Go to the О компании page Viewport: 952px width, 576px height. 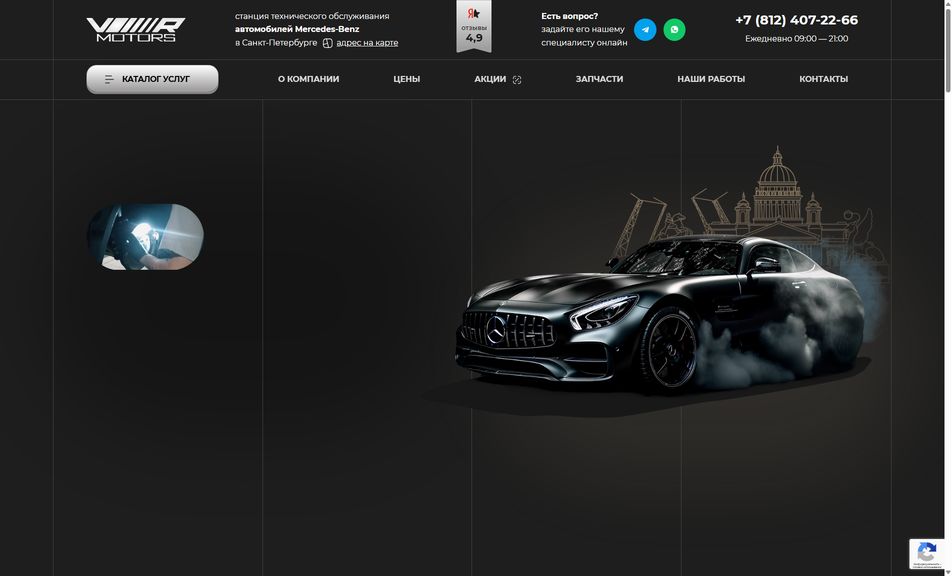[308, 79]
